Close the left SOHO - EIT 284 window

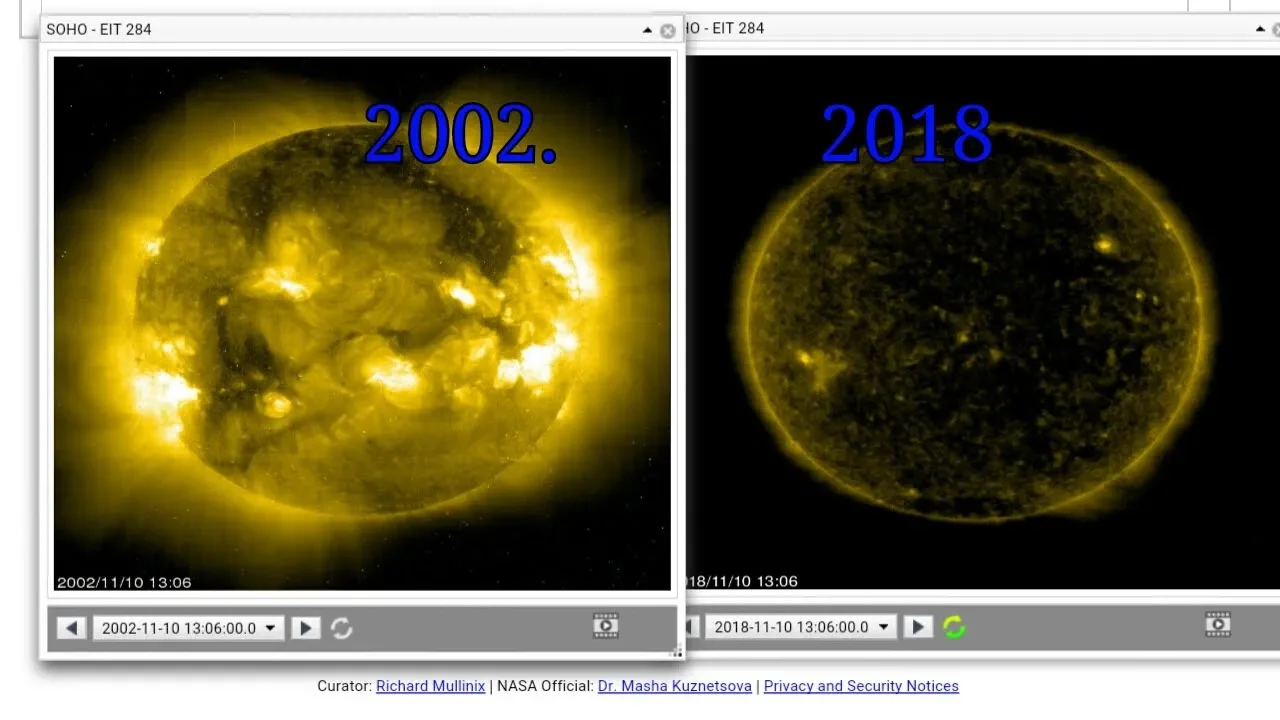668,31
